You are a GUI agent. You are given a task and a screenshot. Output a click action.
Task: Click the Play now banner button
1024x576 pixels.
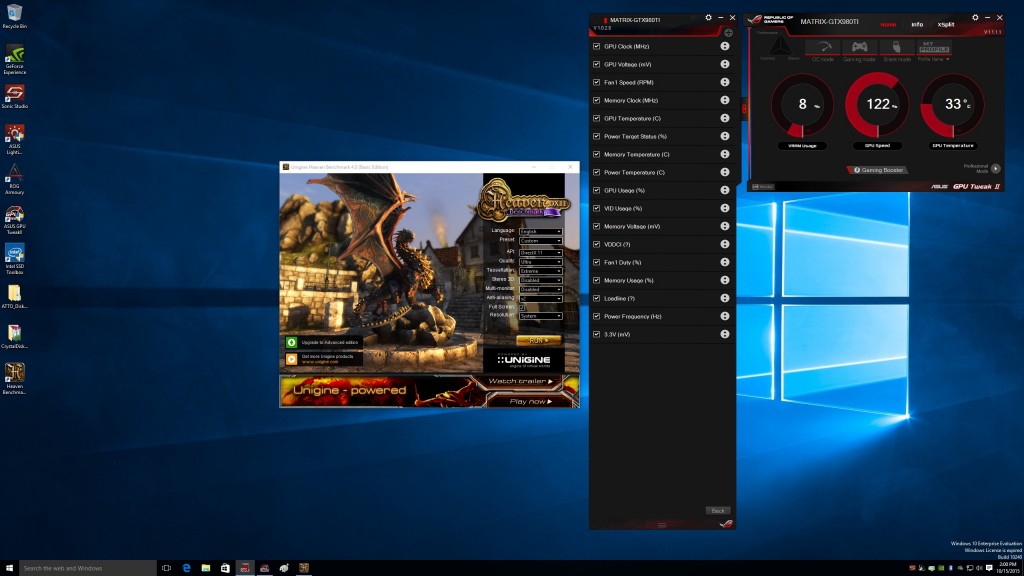[x=530, y=401]
